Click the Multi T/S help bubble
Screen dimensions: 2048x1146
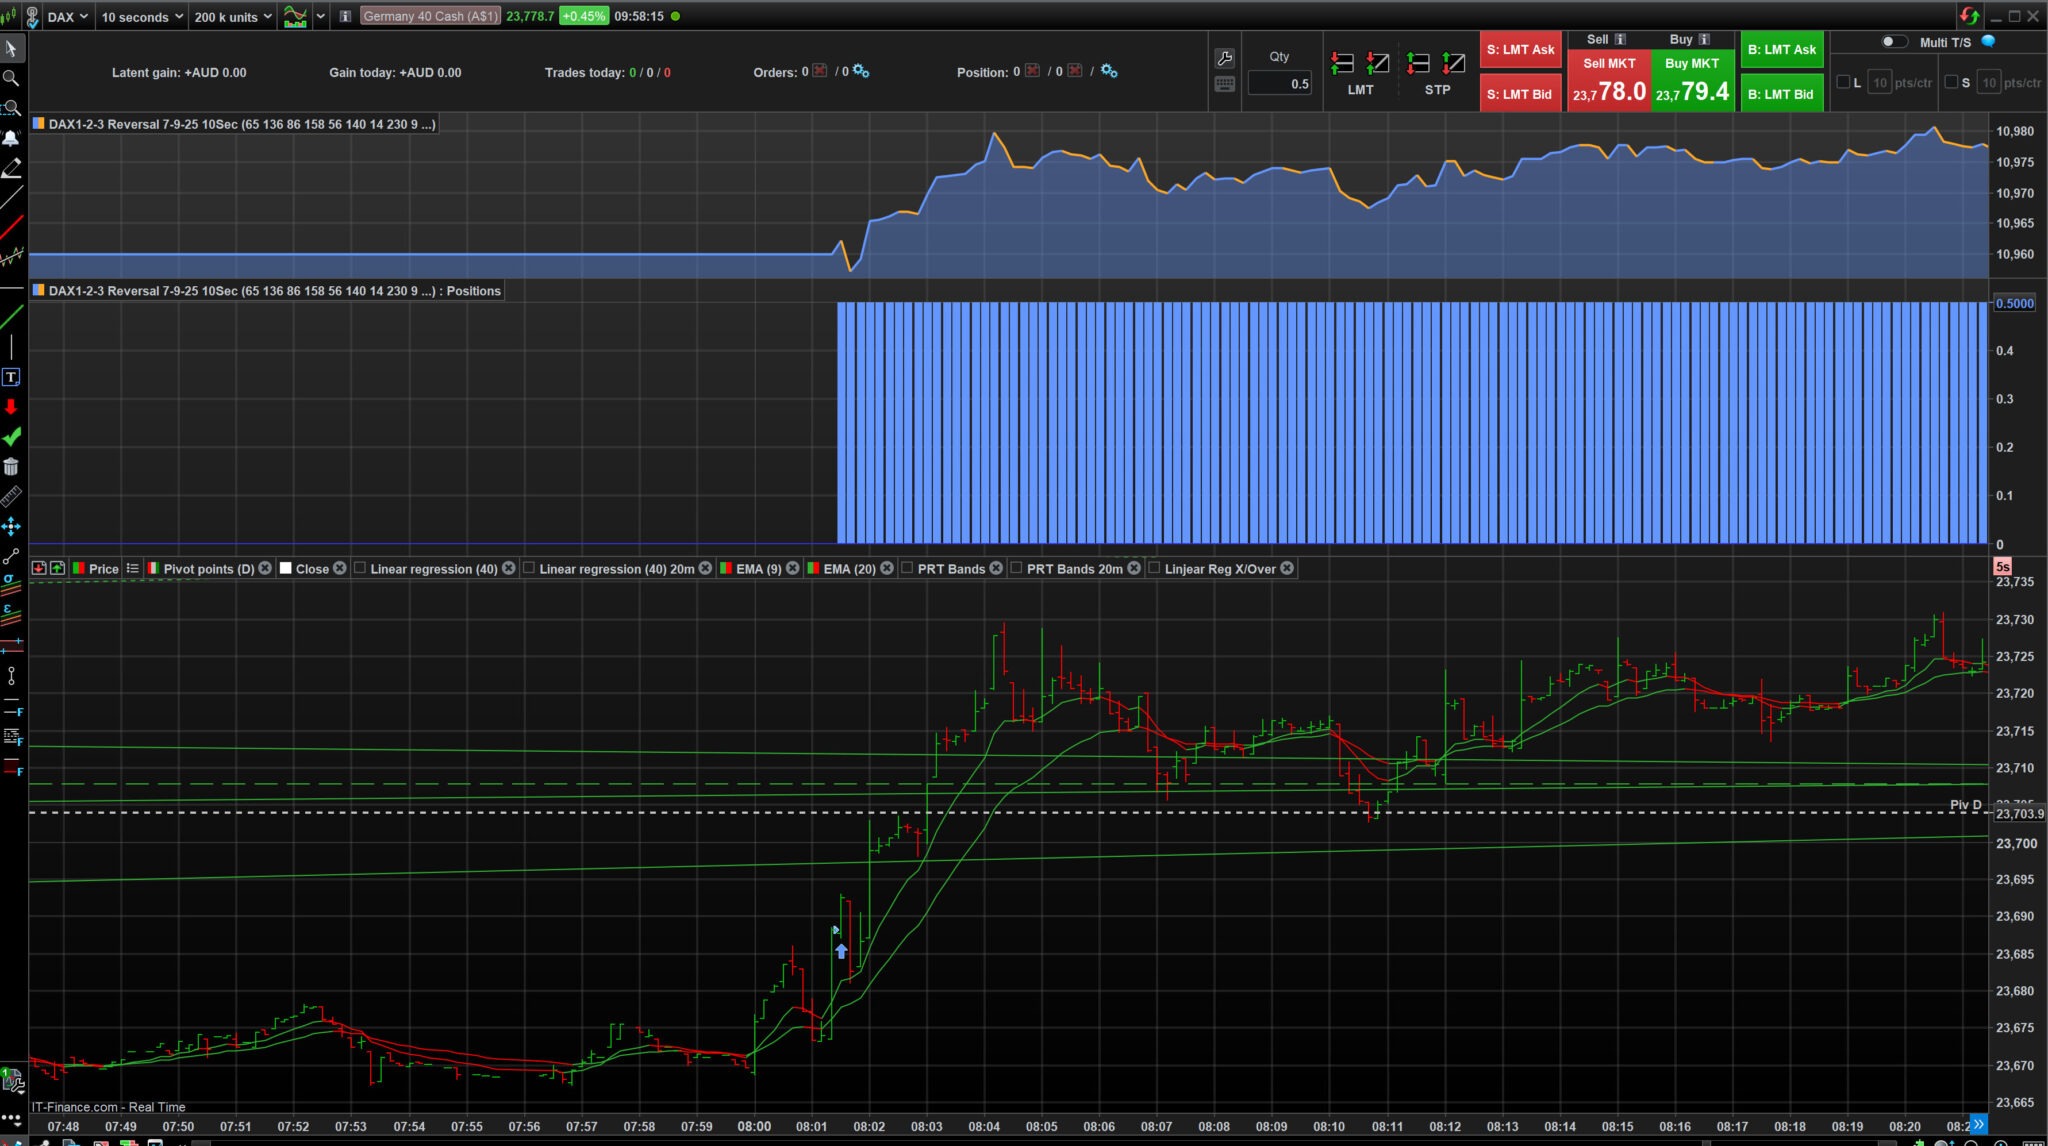pos(1988,42)
